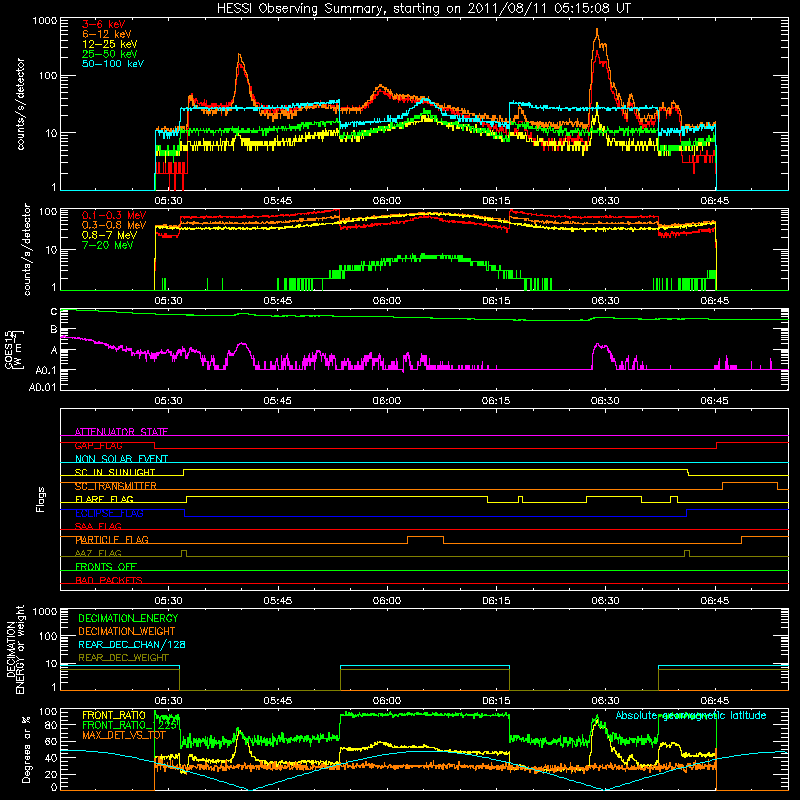Select the 50-100 keV legend label

113,64
